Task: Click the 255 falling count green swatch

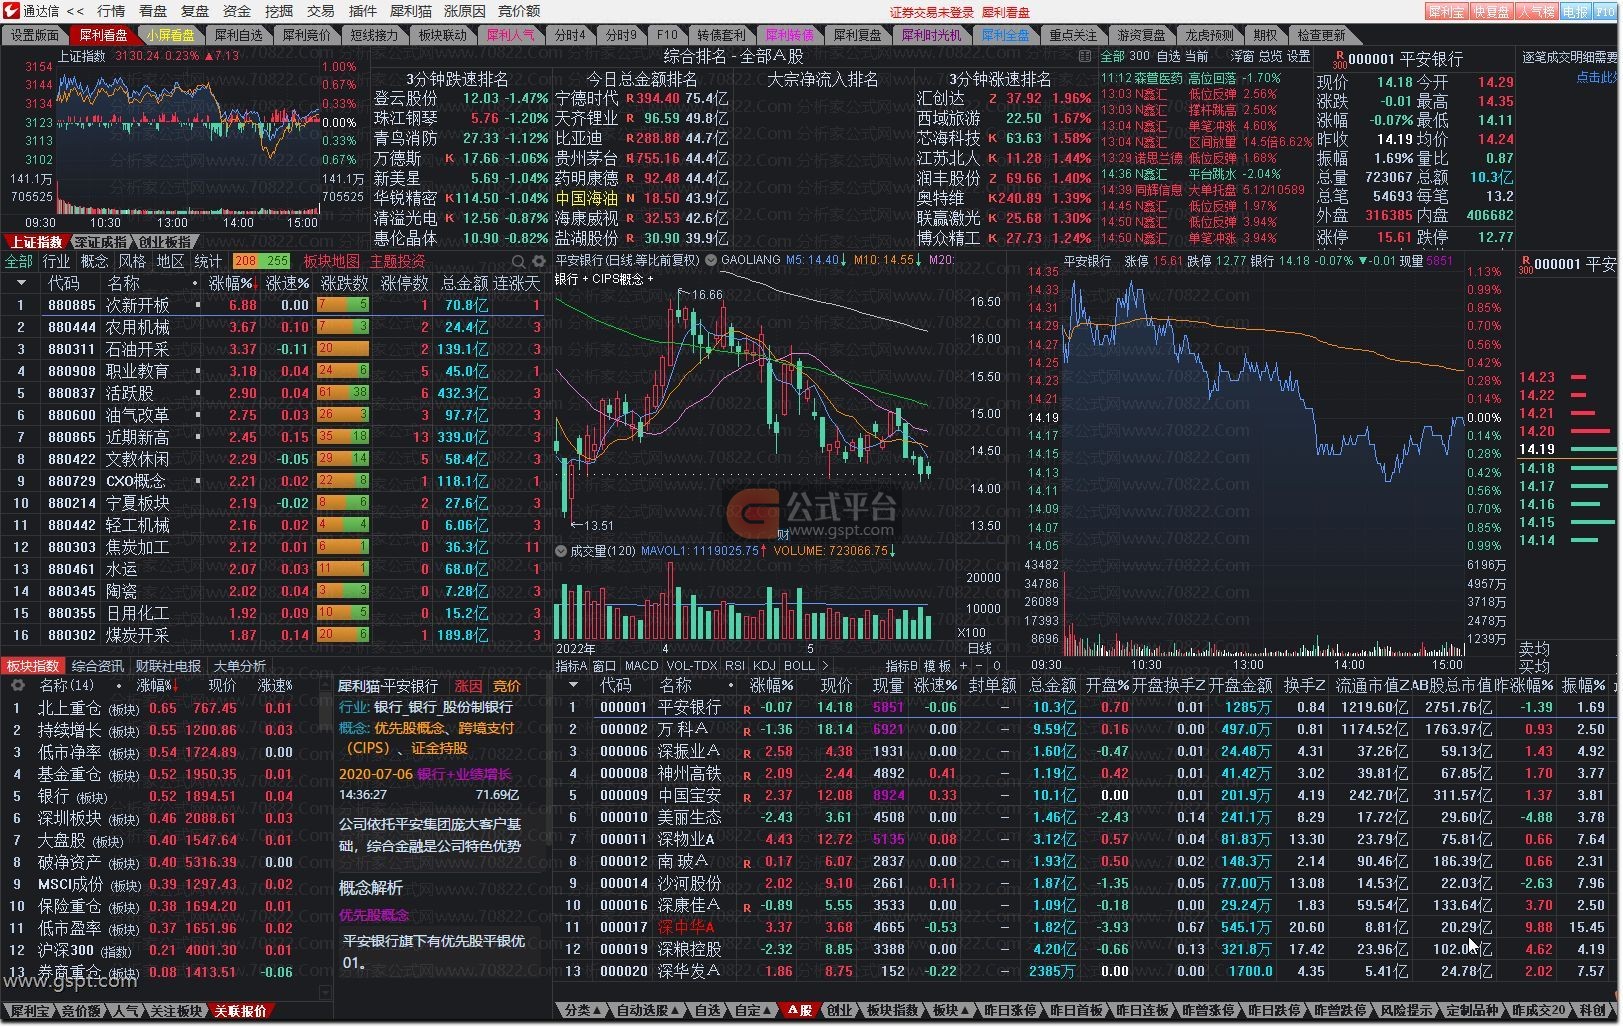Action: pos(276,261)
